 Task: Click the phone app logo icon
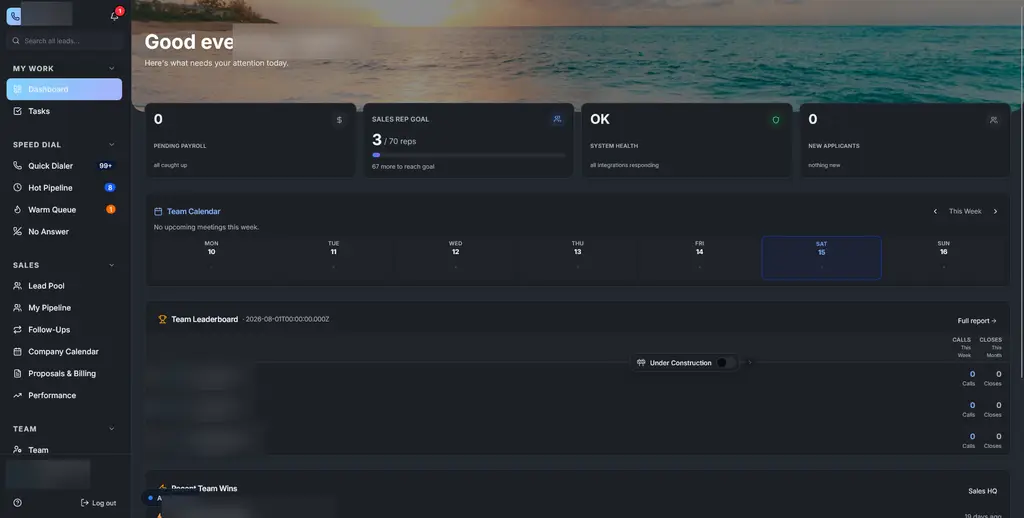click(14, 16)
